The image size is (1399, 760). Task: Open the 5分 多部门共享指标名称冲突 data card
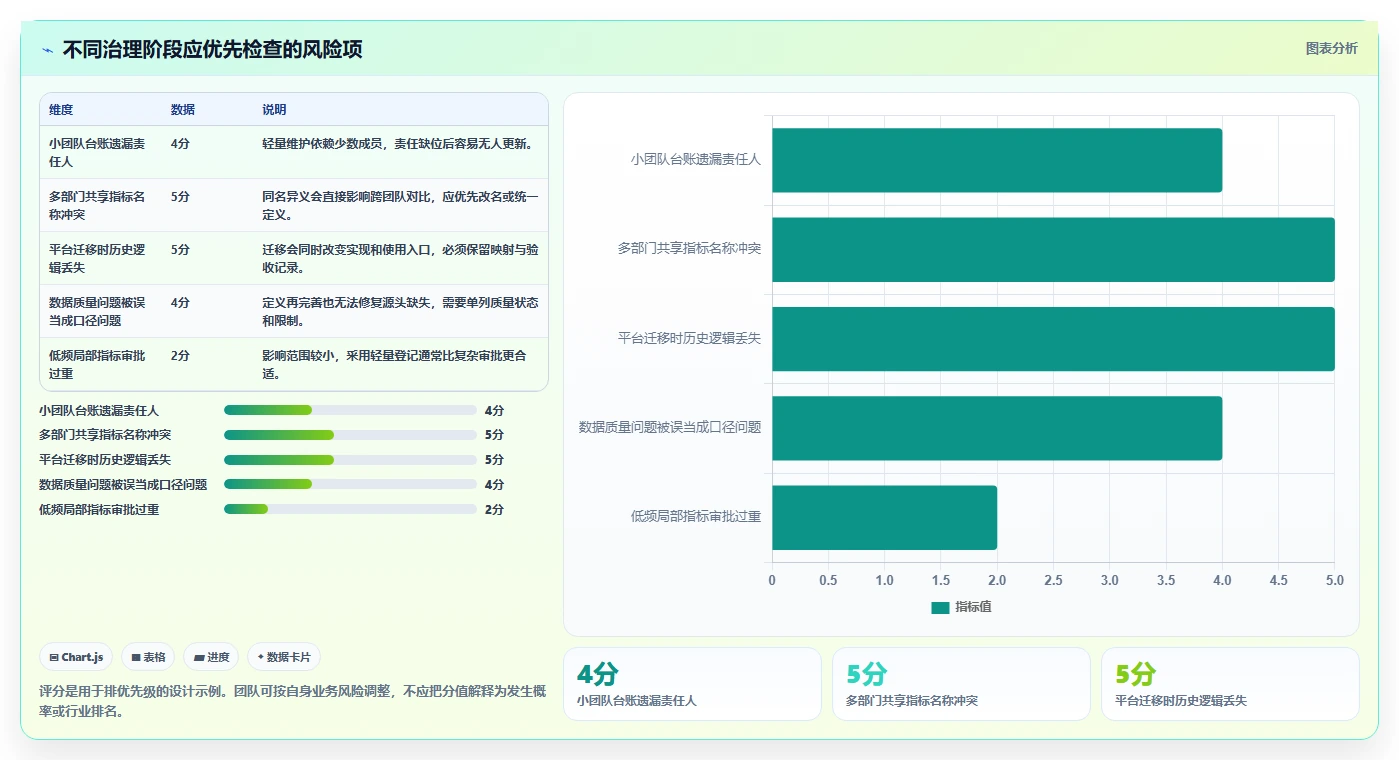[x=961, y=684]
